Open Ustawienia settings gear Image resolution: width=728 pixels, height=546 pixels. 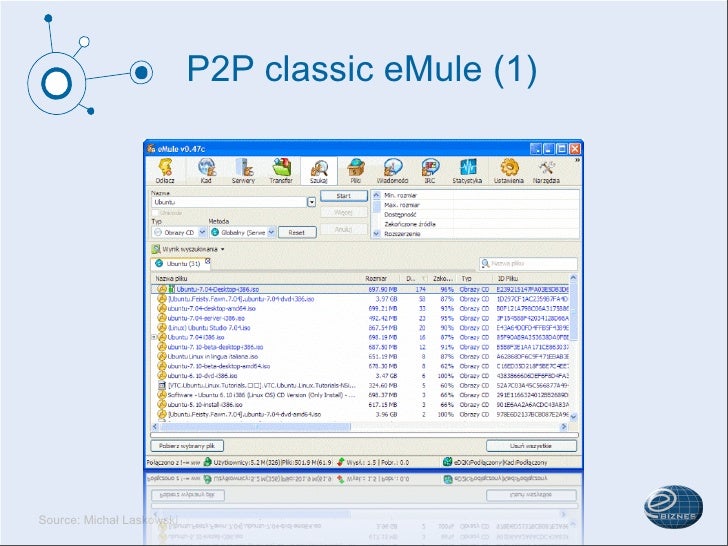pyautogui.click(x=509, y=168)
